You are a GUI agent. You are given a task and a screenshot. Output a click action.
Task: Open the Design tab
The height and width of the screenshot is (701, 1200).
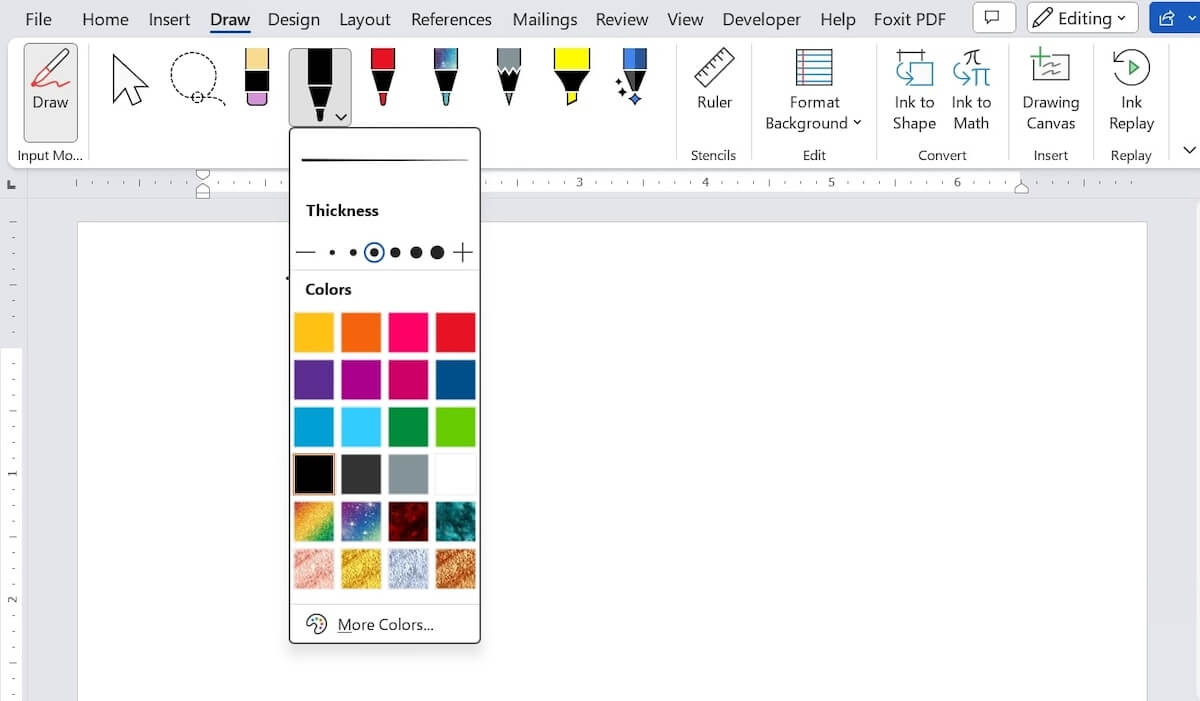pyautogui.click(x=294, y=19)
